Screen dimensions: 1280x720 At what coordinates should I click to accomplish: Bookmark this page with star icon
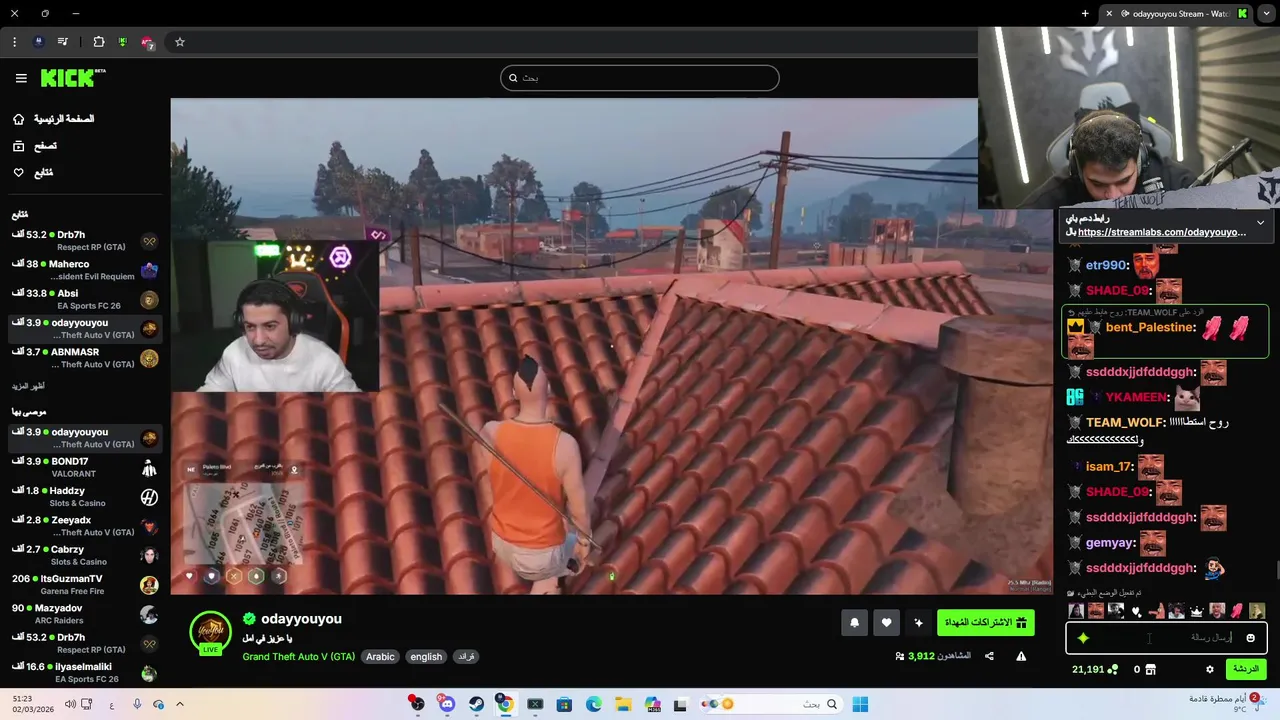(x=180, y=42)
